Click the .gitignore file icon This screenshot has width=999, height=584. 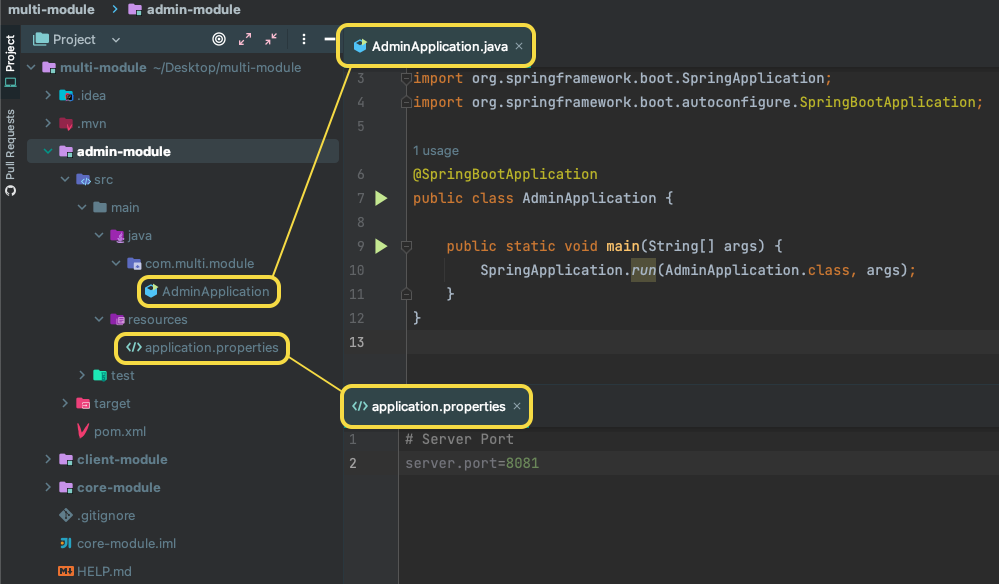point(66,515)
